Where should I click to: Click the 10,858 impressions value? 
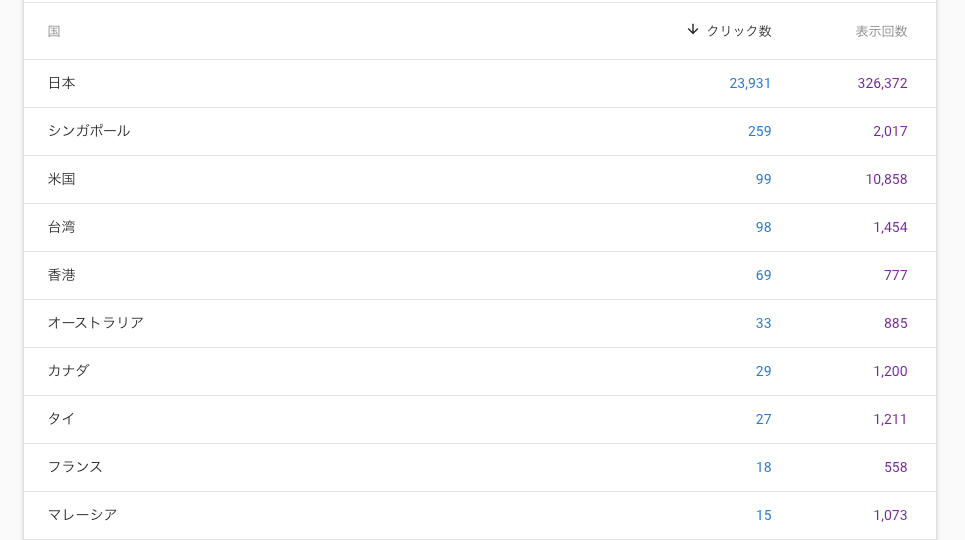click(x=886, y=179)
